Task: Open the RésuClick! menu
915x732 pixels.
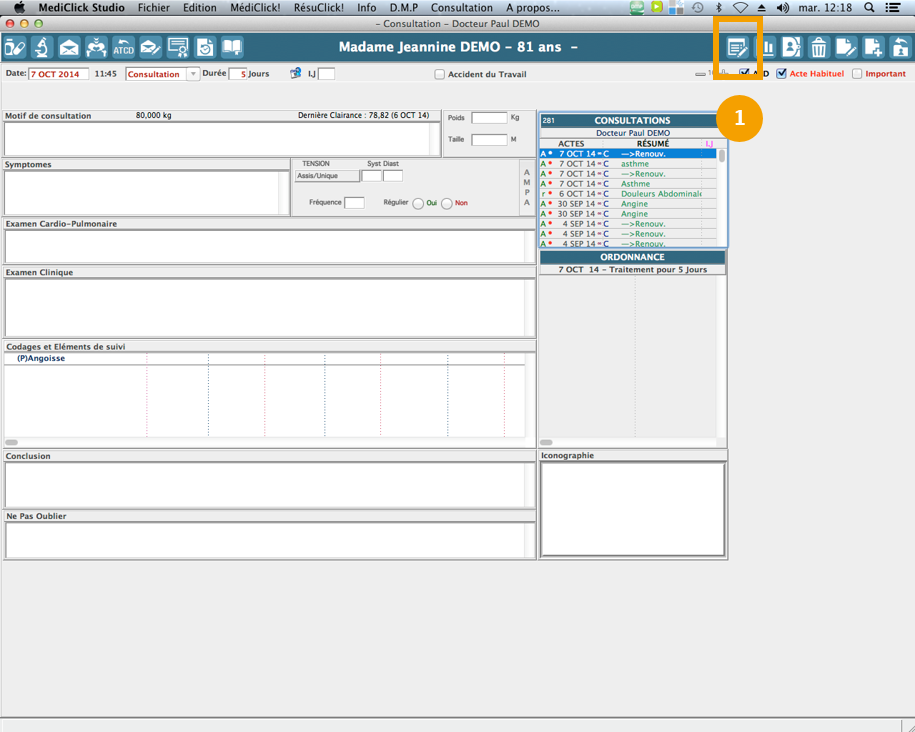Action: [318, 7]
